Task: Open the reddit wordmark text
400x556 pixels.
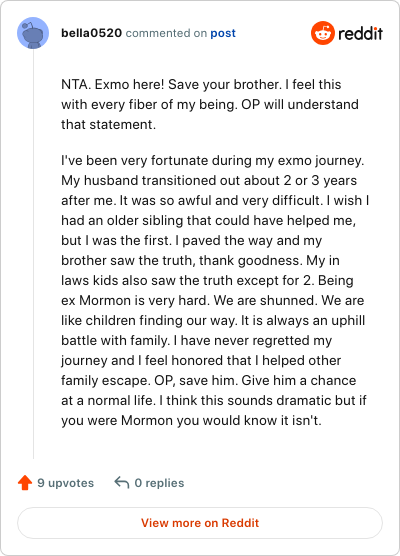Action: pos(360,34)
